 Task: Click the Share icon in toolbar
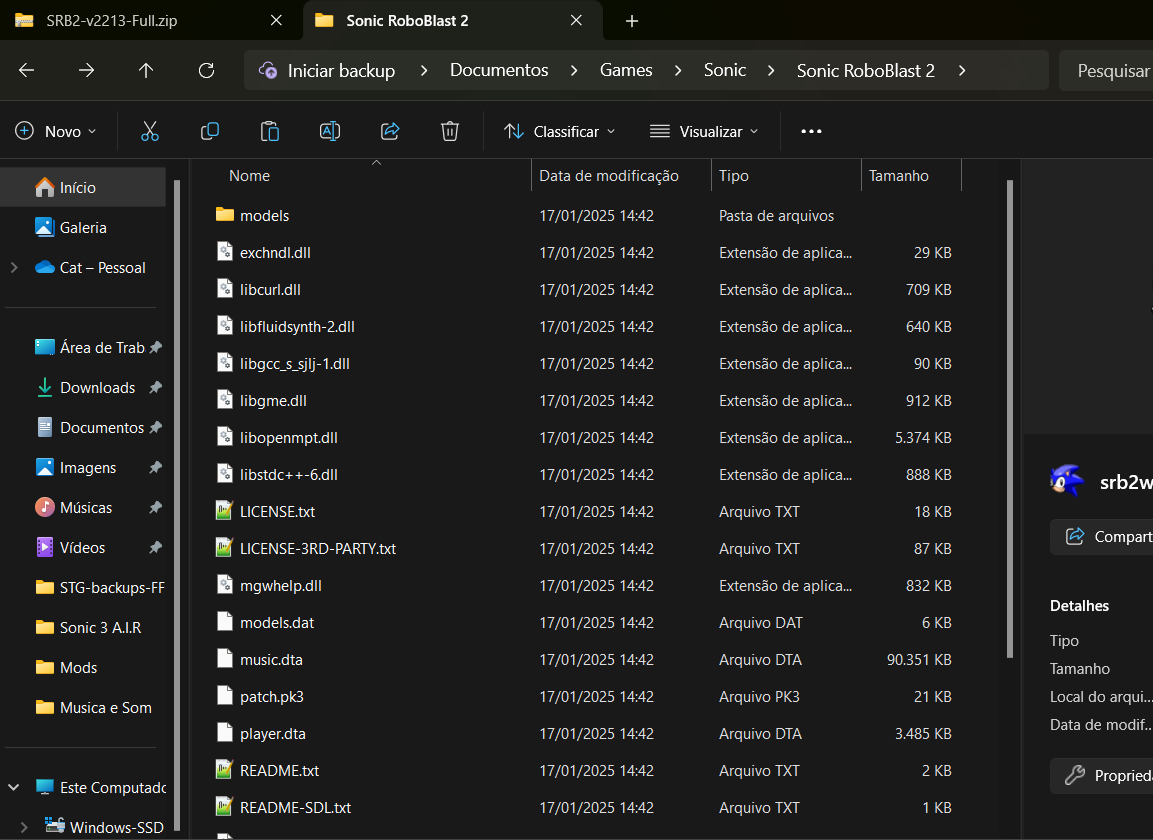tap(390, 132)
